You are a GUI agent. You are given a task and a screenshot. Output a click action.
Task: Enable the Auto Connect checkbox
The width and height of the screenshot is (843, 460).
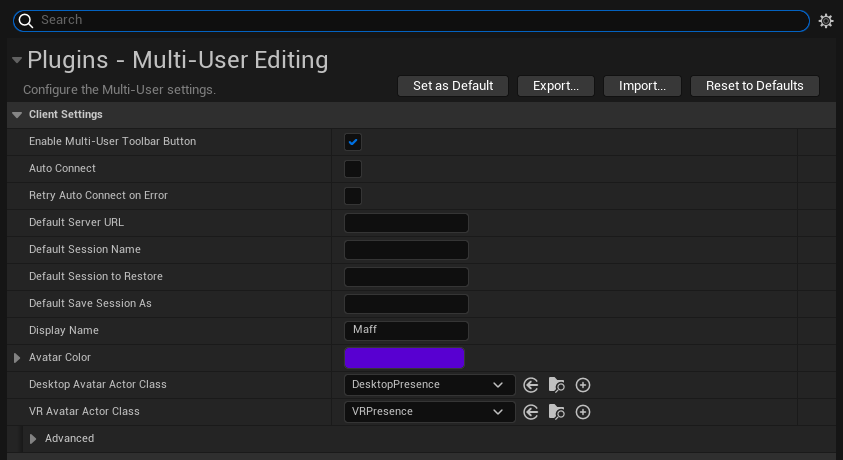pyautogui.click(x=353, y=169)
